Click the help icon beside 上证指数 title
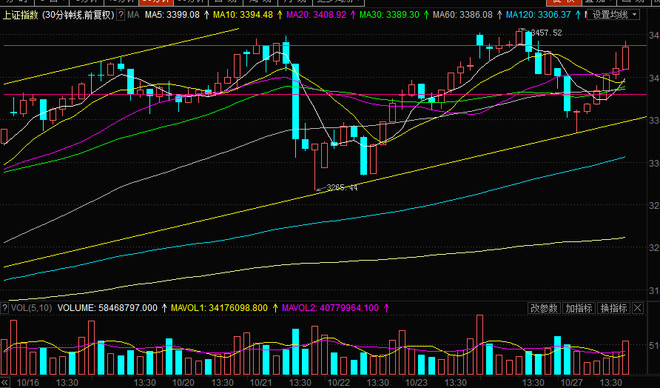 120,15
